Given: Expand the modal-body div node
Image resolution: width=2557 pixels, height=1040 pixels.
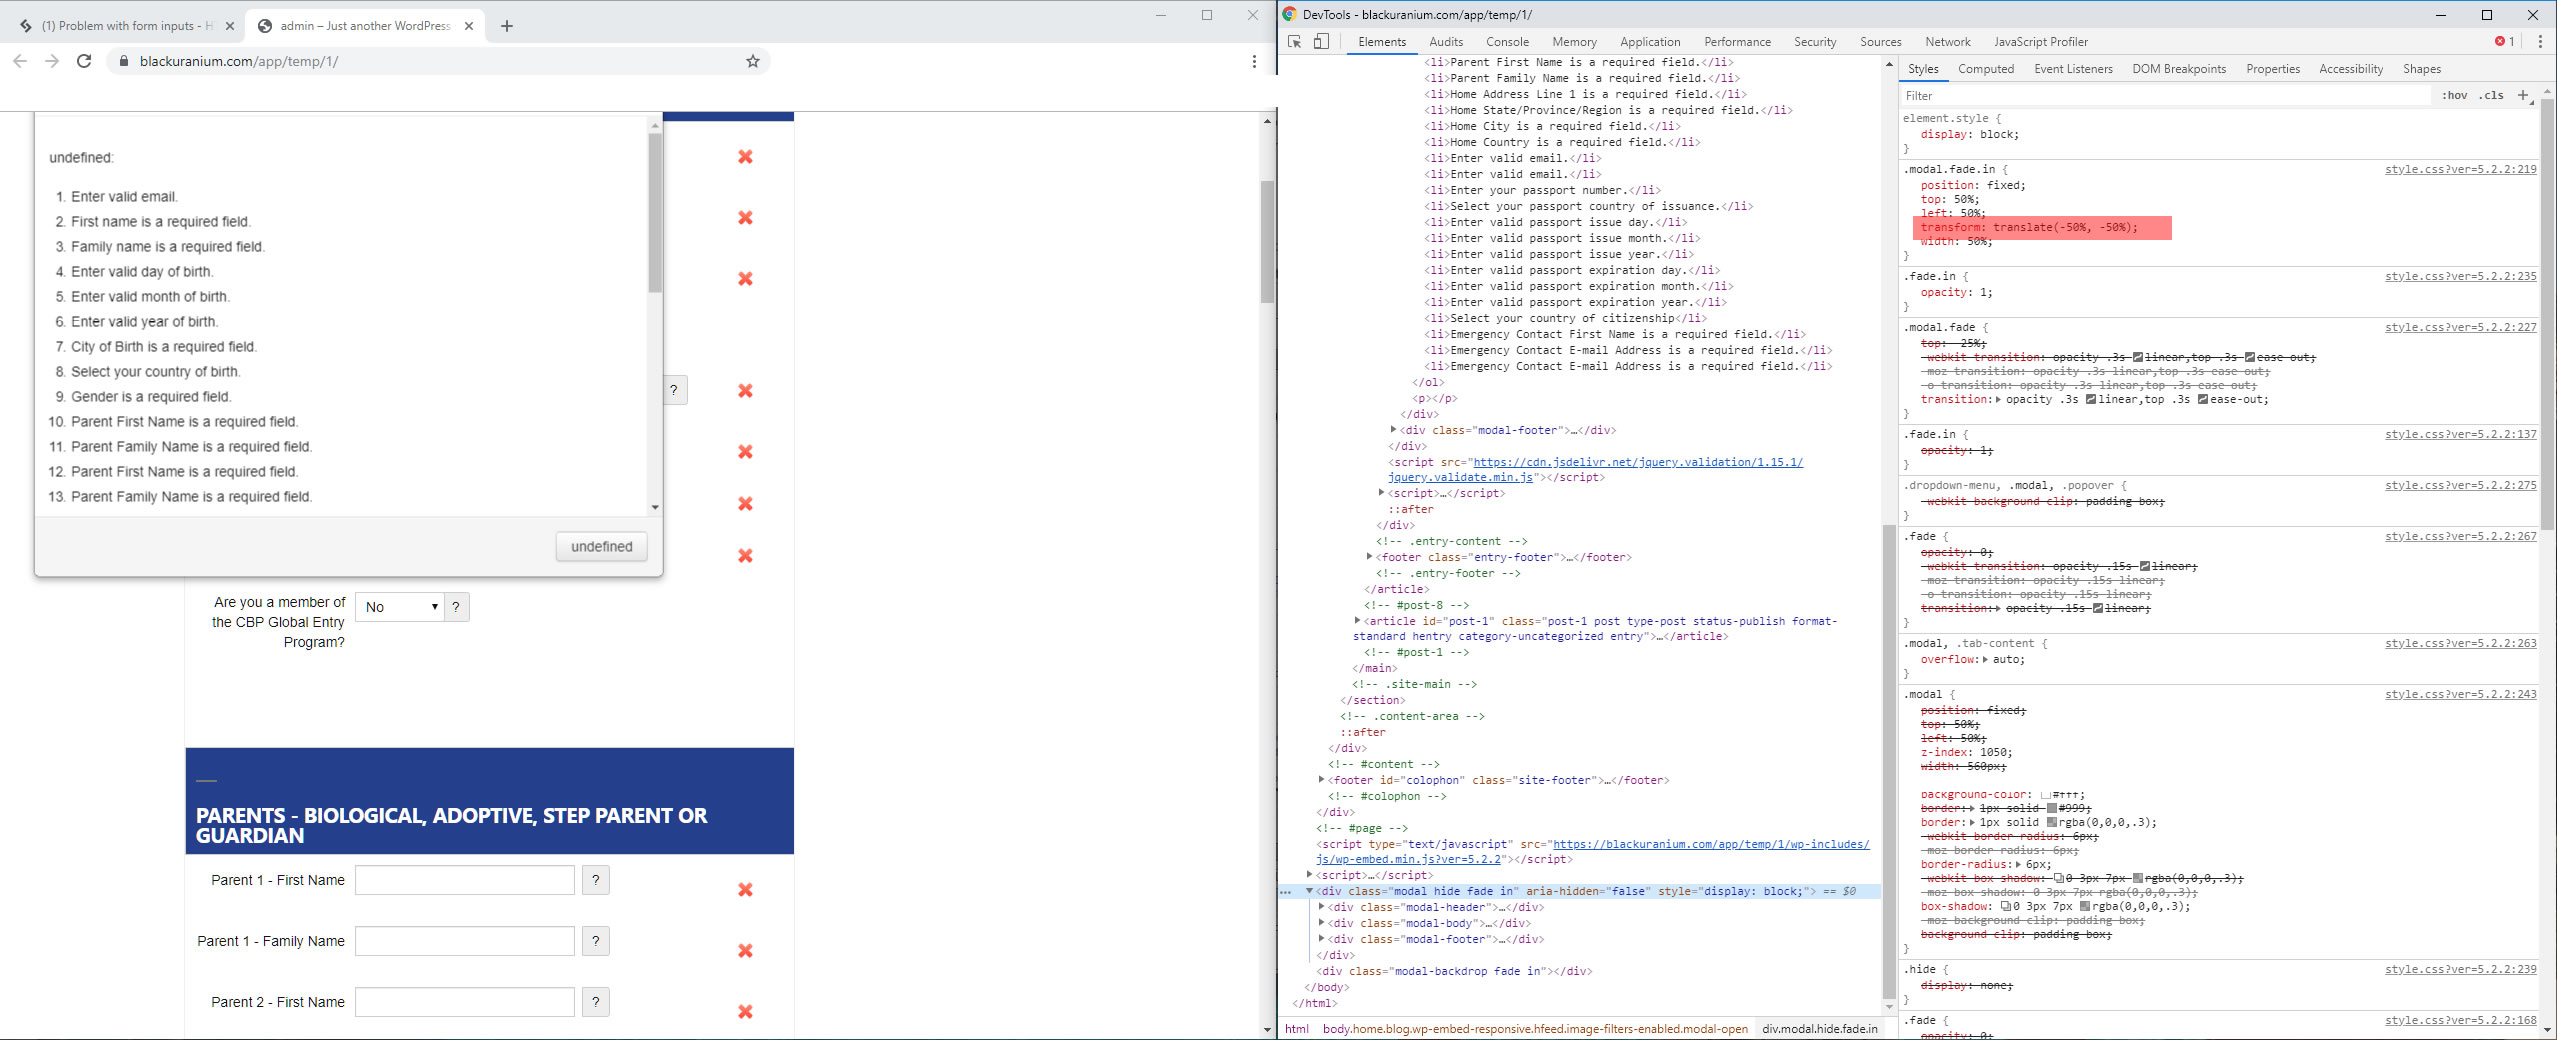Looking at the screenshot, I should [1322, 923].
